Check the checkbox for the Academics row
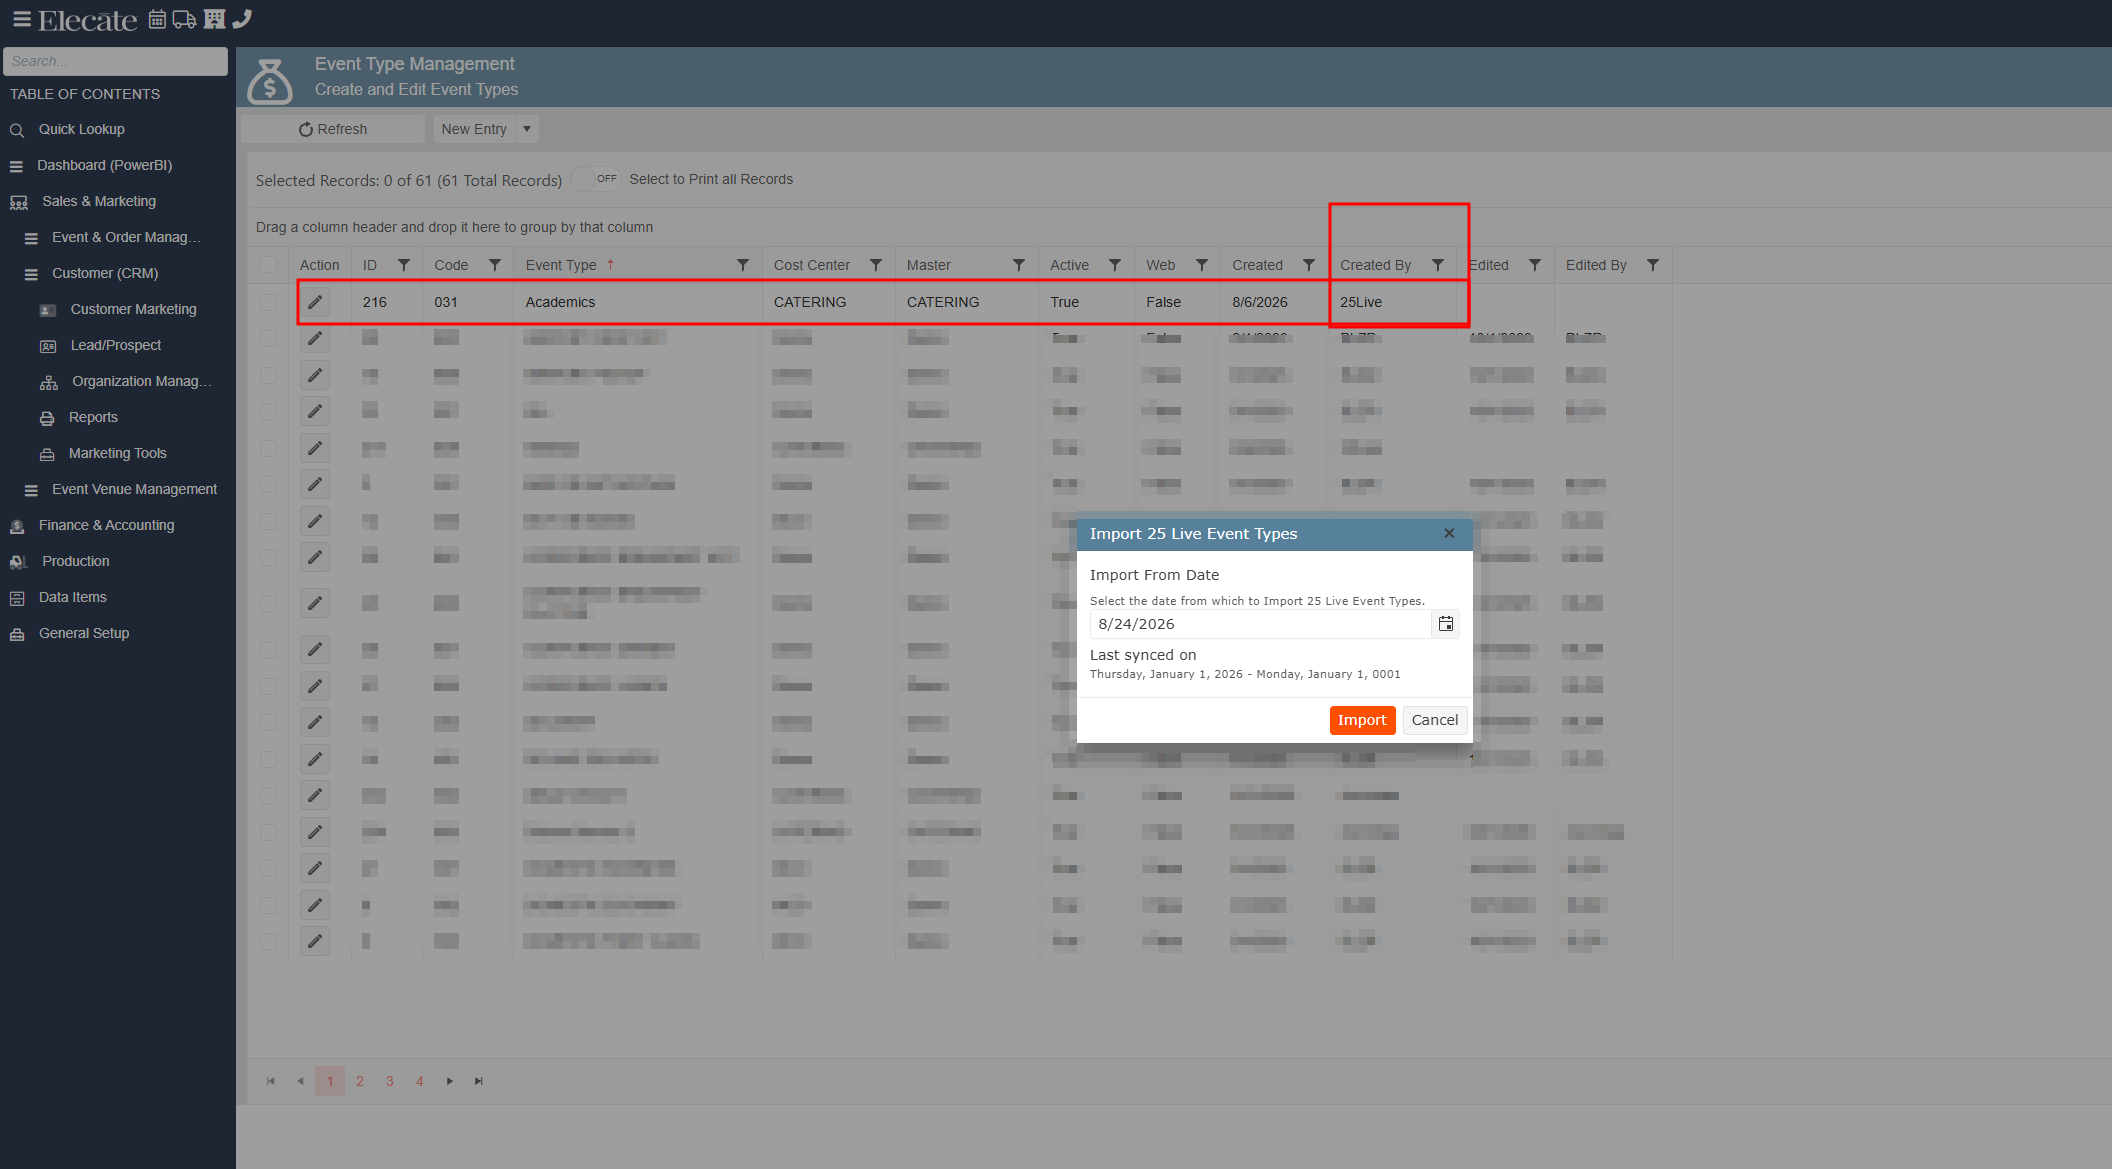This screenshot has height=1169, width=2112. pos(268,302)
